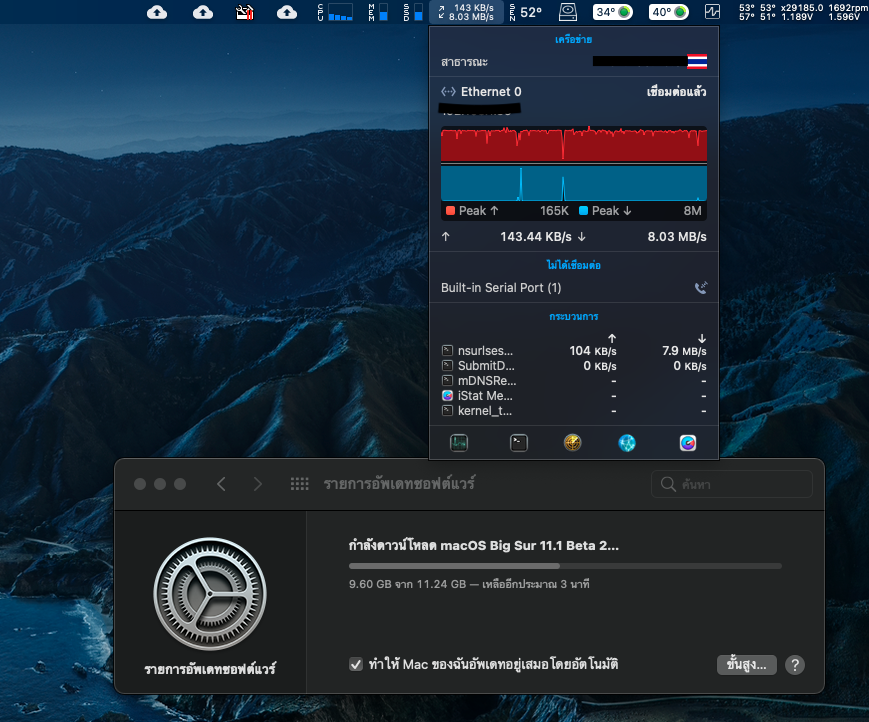
Task: Open 40° temperature indicator
Action: coord(668,12)
